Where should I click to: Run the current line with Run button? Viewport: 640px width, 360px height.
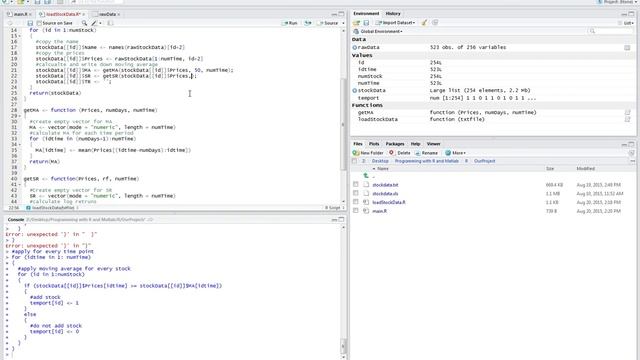click(290, 23)
